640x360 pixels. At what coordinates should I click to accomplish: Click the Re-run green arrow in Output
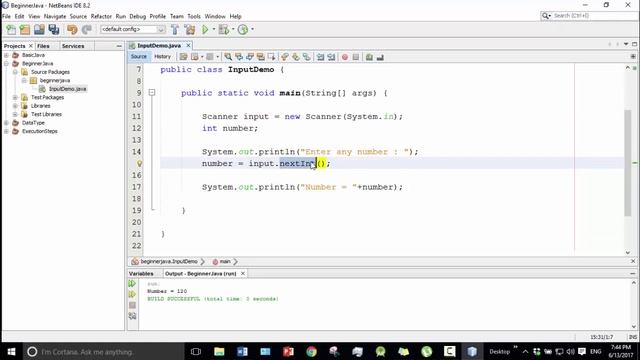click(132, 284)
